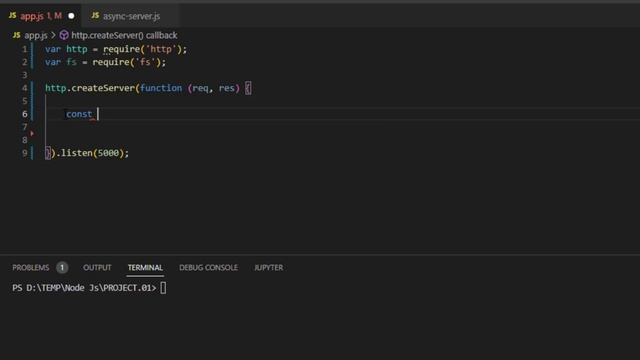Close app.js via its unsaved dot indicator
The width and height of the screenshot is (640, 360).
coord(71,16)
